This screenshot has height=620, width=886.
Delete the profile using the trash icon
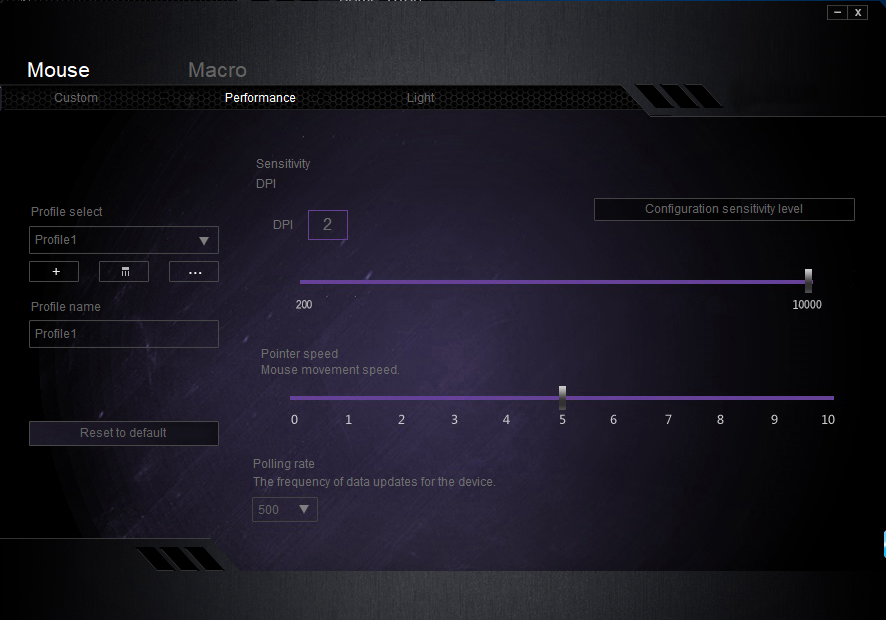pos(124,272)
